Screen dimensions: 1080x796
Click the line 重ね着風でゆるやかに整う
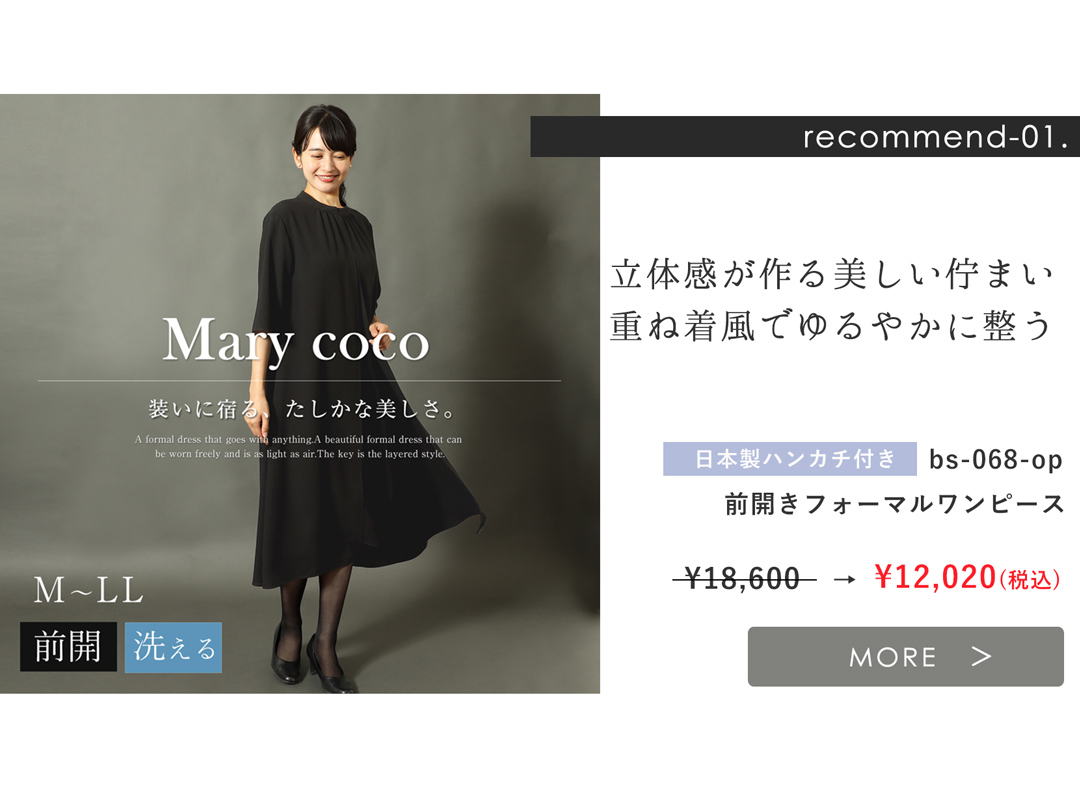coord(831,326)
